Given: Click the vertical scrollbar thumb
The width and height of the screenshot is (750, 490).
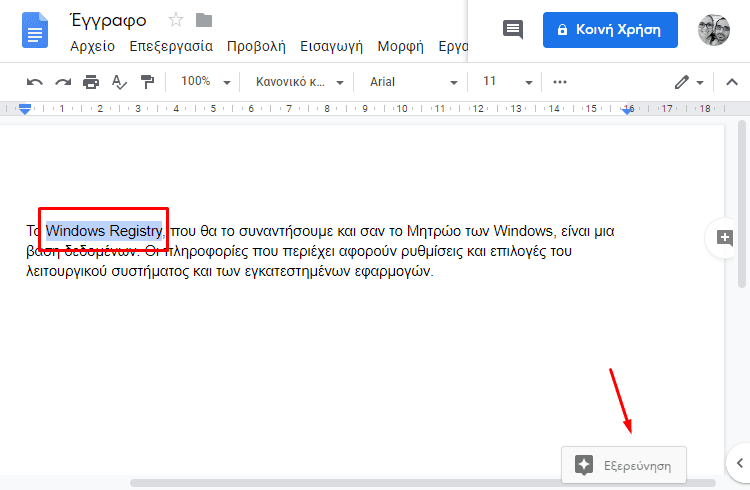Looking at the screenshot, I should point(742,203).
